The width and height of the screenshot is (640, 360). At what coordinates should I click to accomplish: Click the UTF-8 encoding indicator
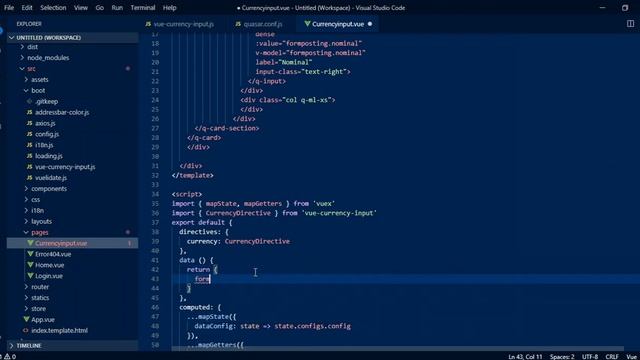click(x=590, y=357)
